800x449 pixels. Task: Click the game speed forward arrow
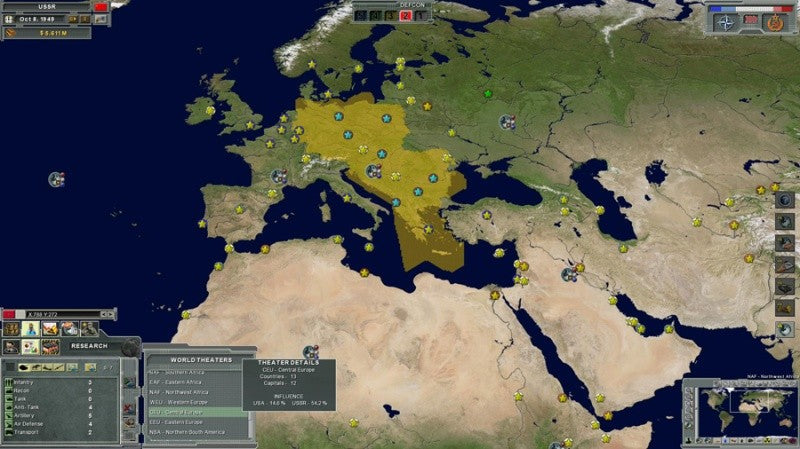[x=73, y=19]
